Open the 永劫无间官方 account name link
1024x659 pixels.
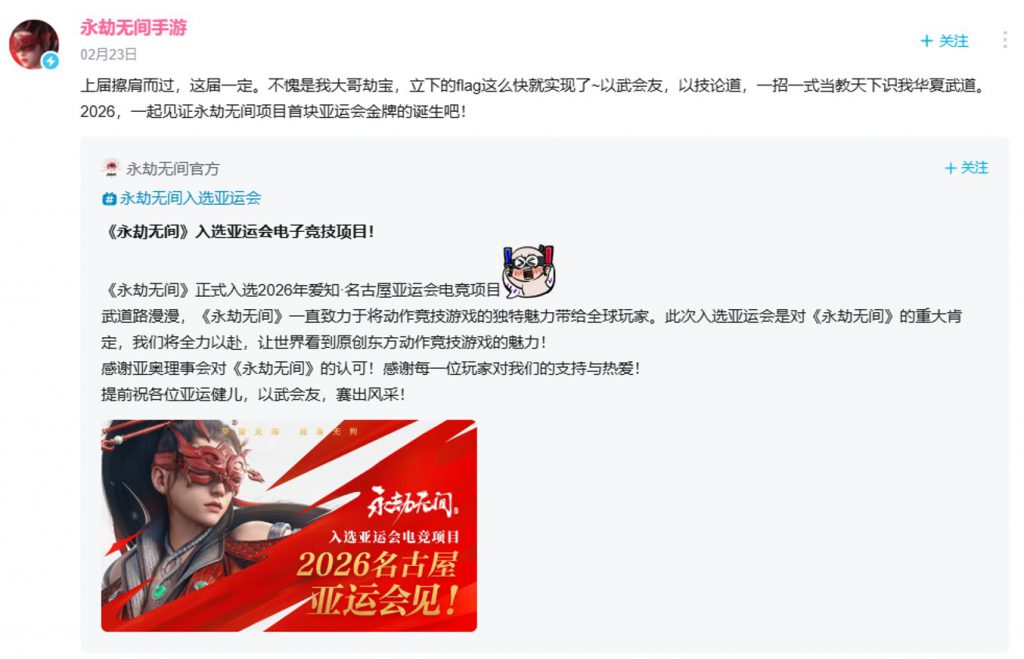pos(172,169)
